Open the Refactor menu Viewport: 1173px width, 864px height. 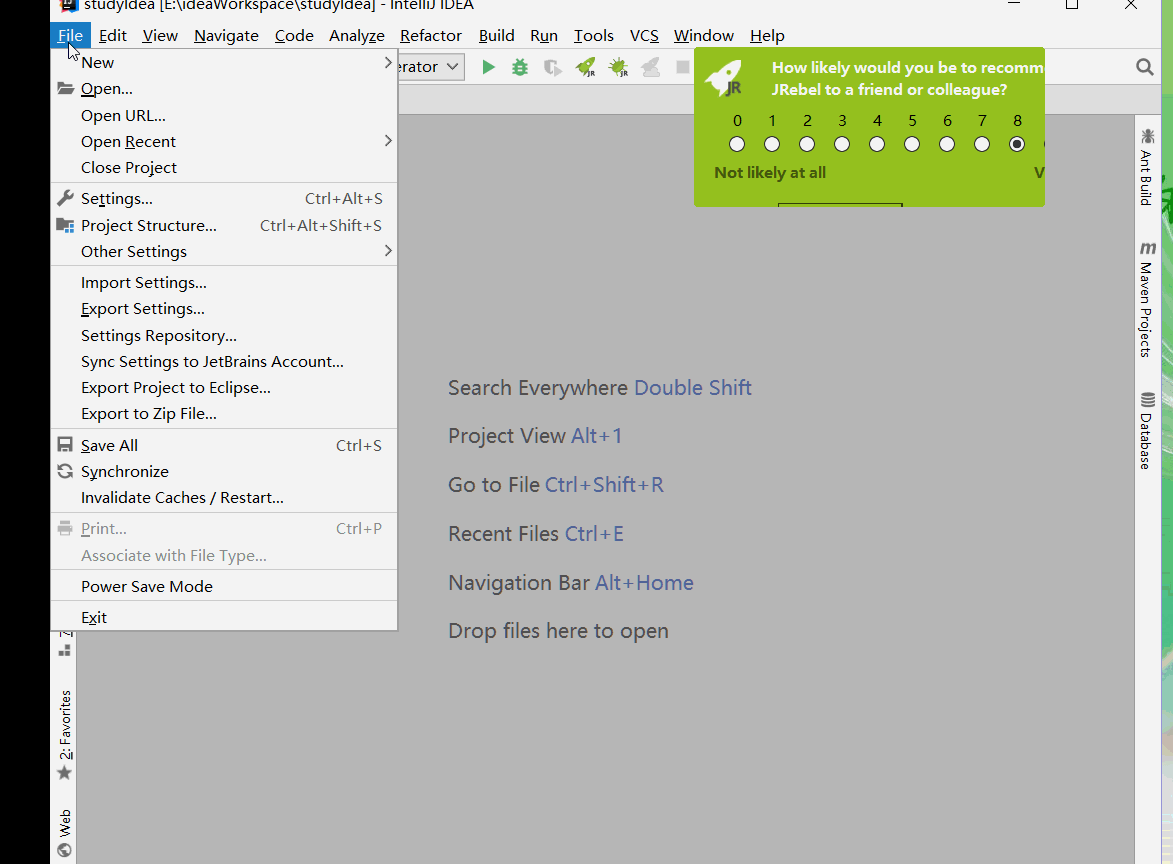click(x=431, y=35)
